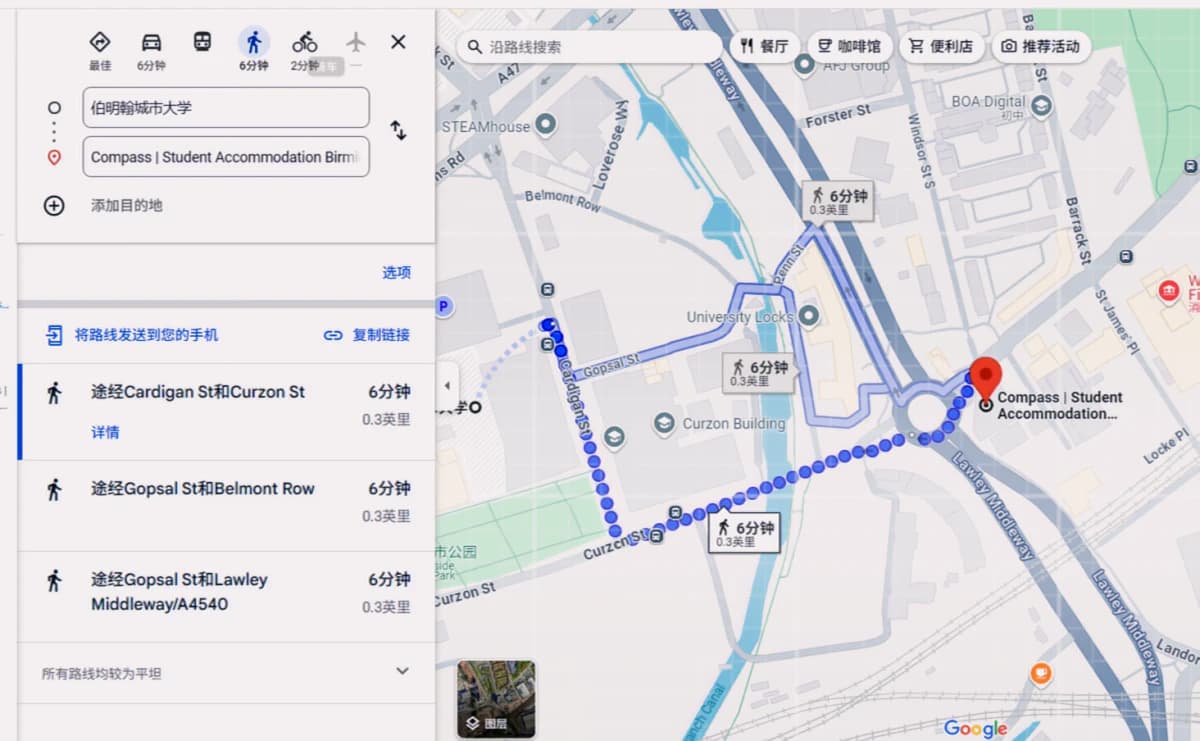Open the University Locks map marker
1200x741 pixels.
click(809, 317)
